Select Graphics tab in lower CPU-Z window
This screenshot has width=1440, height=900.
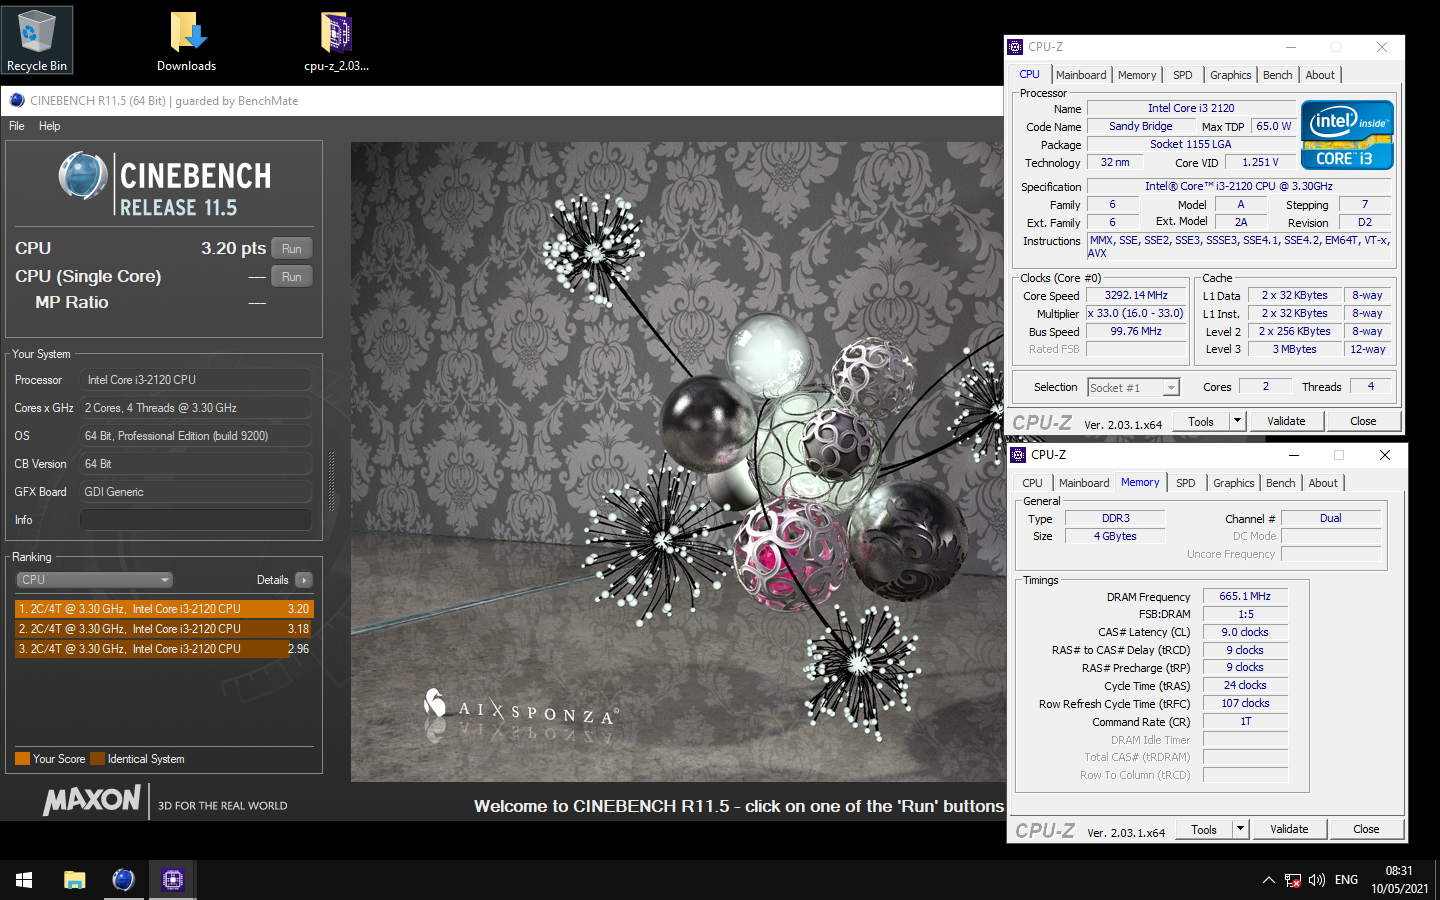pyautogui.click(x=1233, y=483)
